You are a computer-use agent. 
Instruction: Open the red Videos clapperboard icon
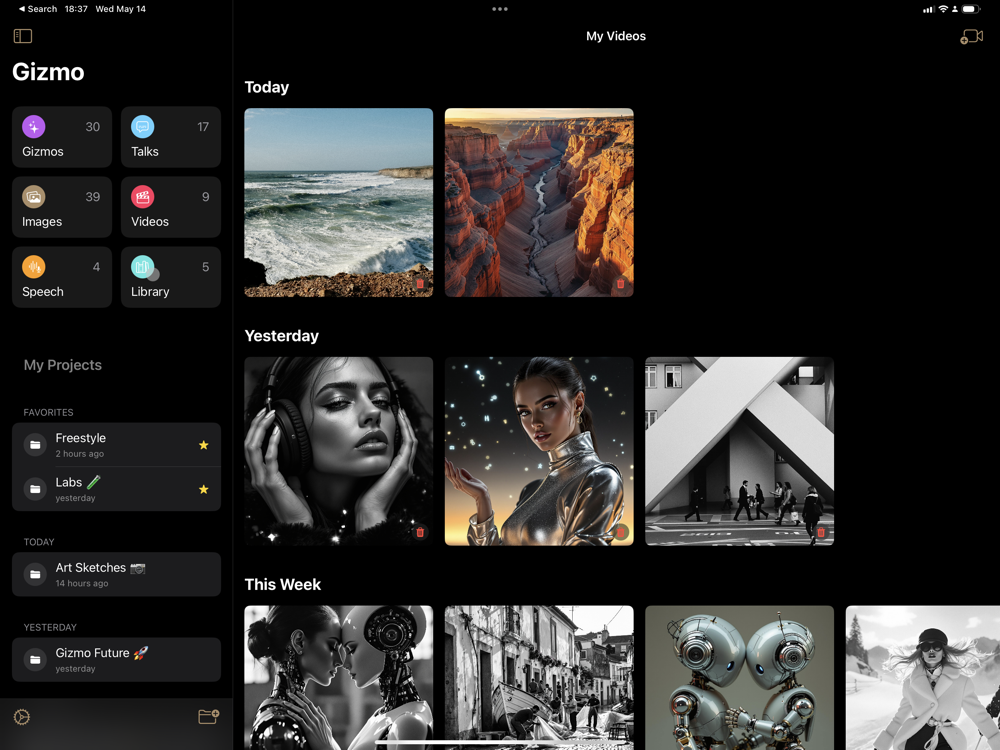click(x=143, y=196)
